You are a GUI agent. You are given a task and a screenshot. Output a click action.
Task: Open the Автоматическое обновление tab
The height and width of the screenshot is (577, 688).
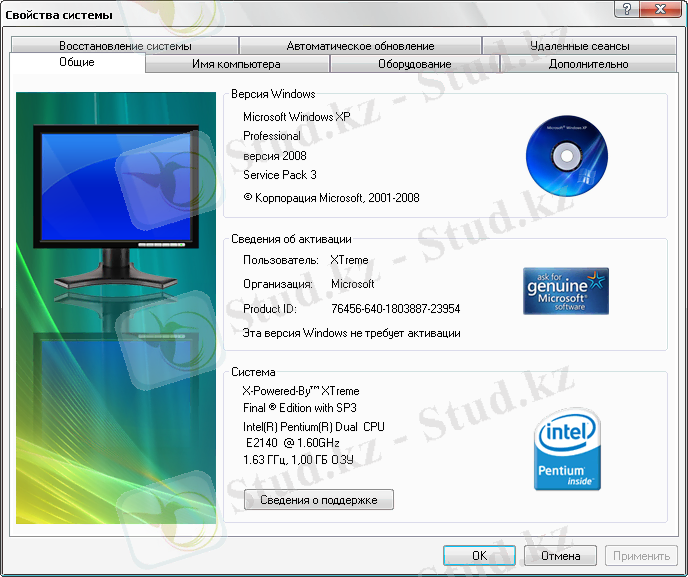[360, 46]
